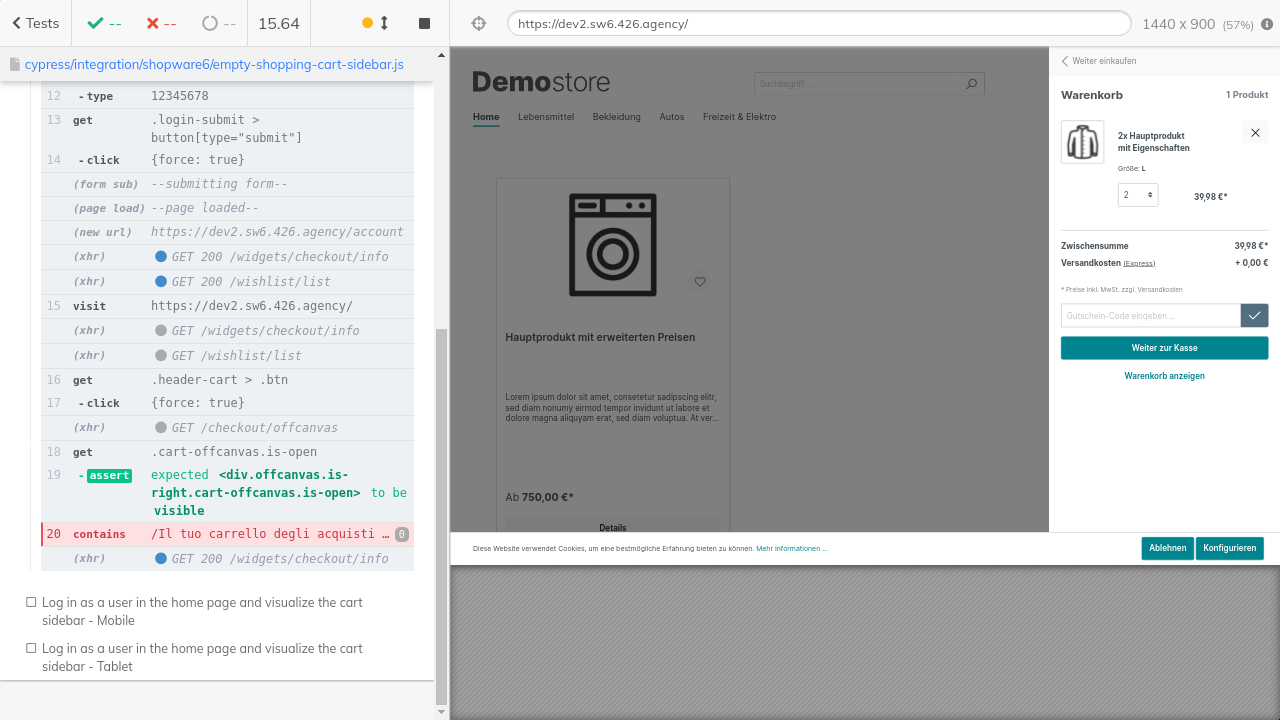Open the selector playground crosshair icon
Viewport: 1280px width, 720px height.
coord(478,24)
